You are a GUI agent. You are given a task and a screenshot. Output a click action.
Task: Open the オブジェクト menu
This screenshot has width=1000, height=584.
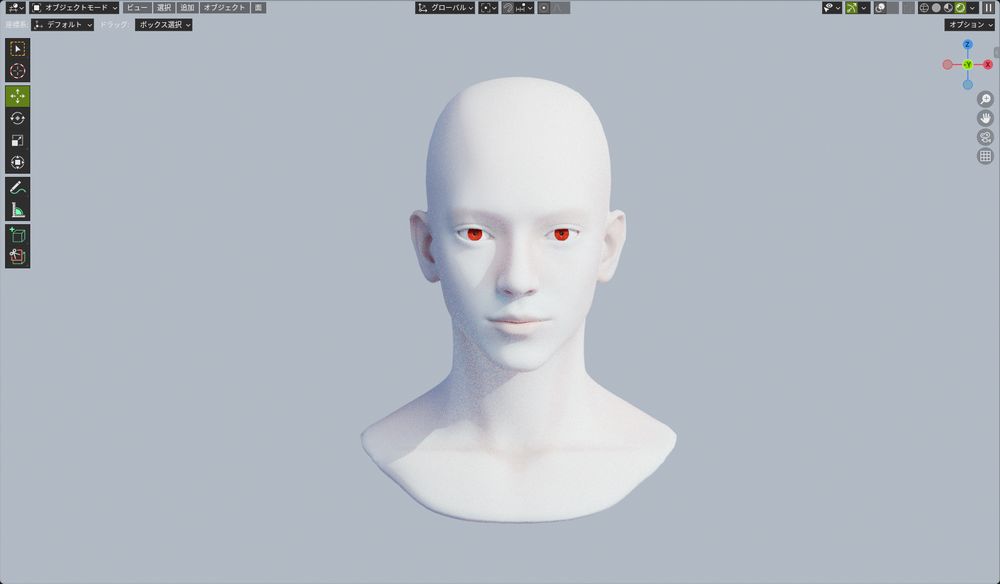coord(224,8)
